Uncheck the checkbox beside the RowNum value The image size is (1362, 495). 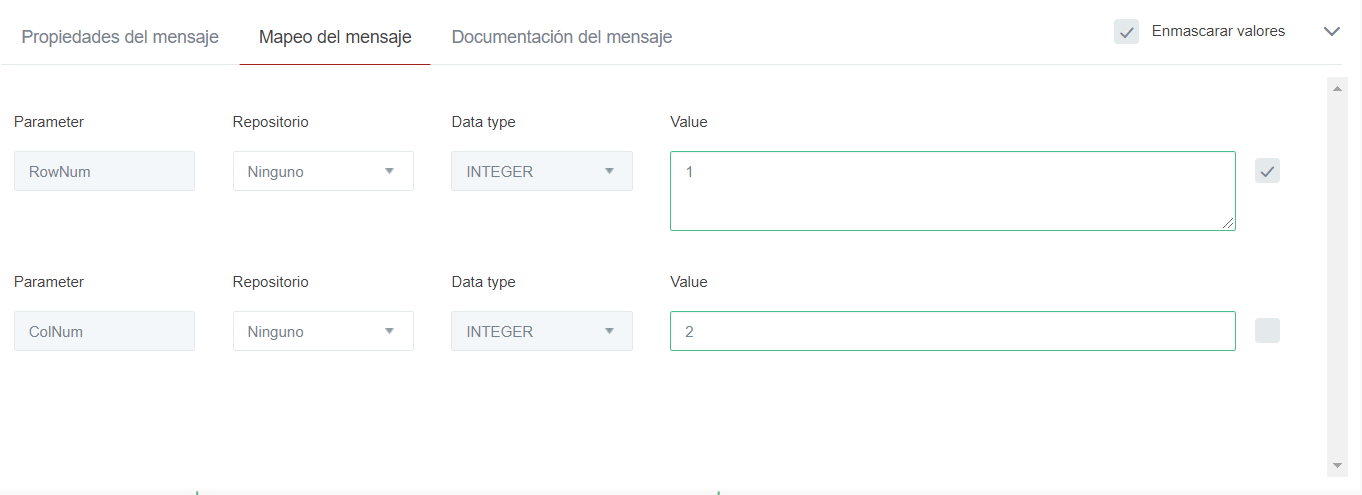[1267, 171]
